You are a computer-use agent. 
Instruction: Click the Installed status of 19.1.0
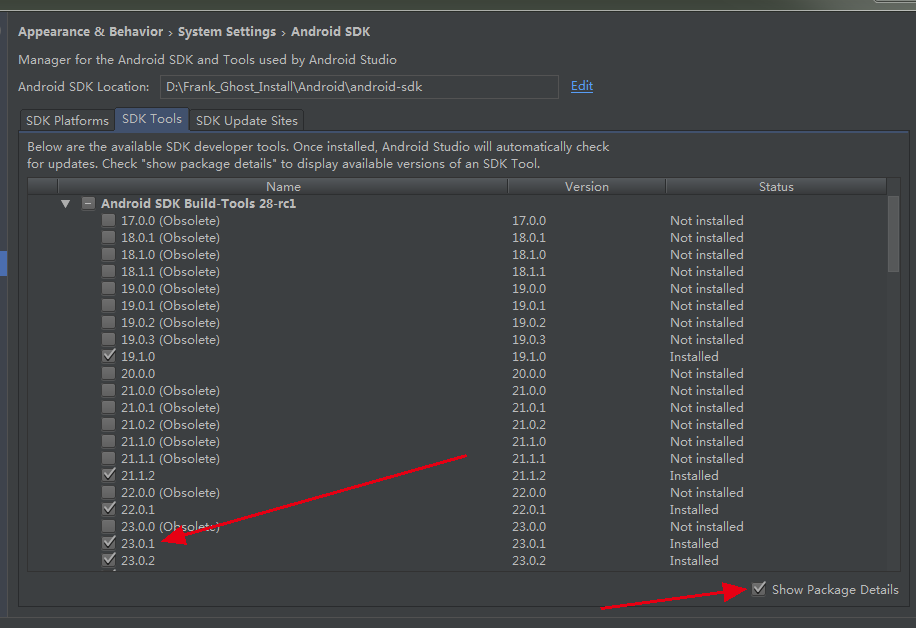[694, 356]
